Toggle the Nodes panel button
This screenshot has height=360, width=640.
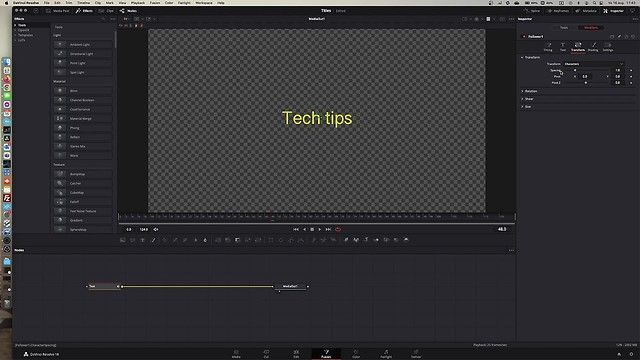point(129,11)
